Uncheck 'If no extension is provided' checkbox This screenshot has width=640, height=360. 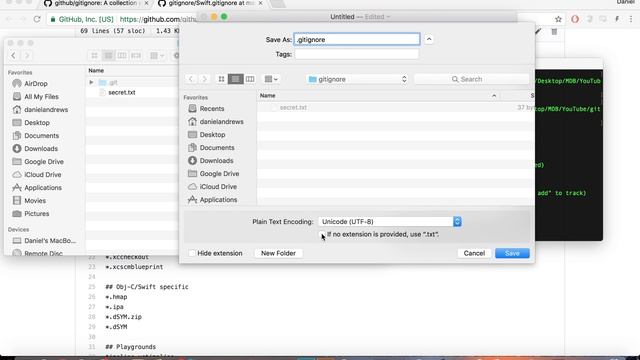322,234
